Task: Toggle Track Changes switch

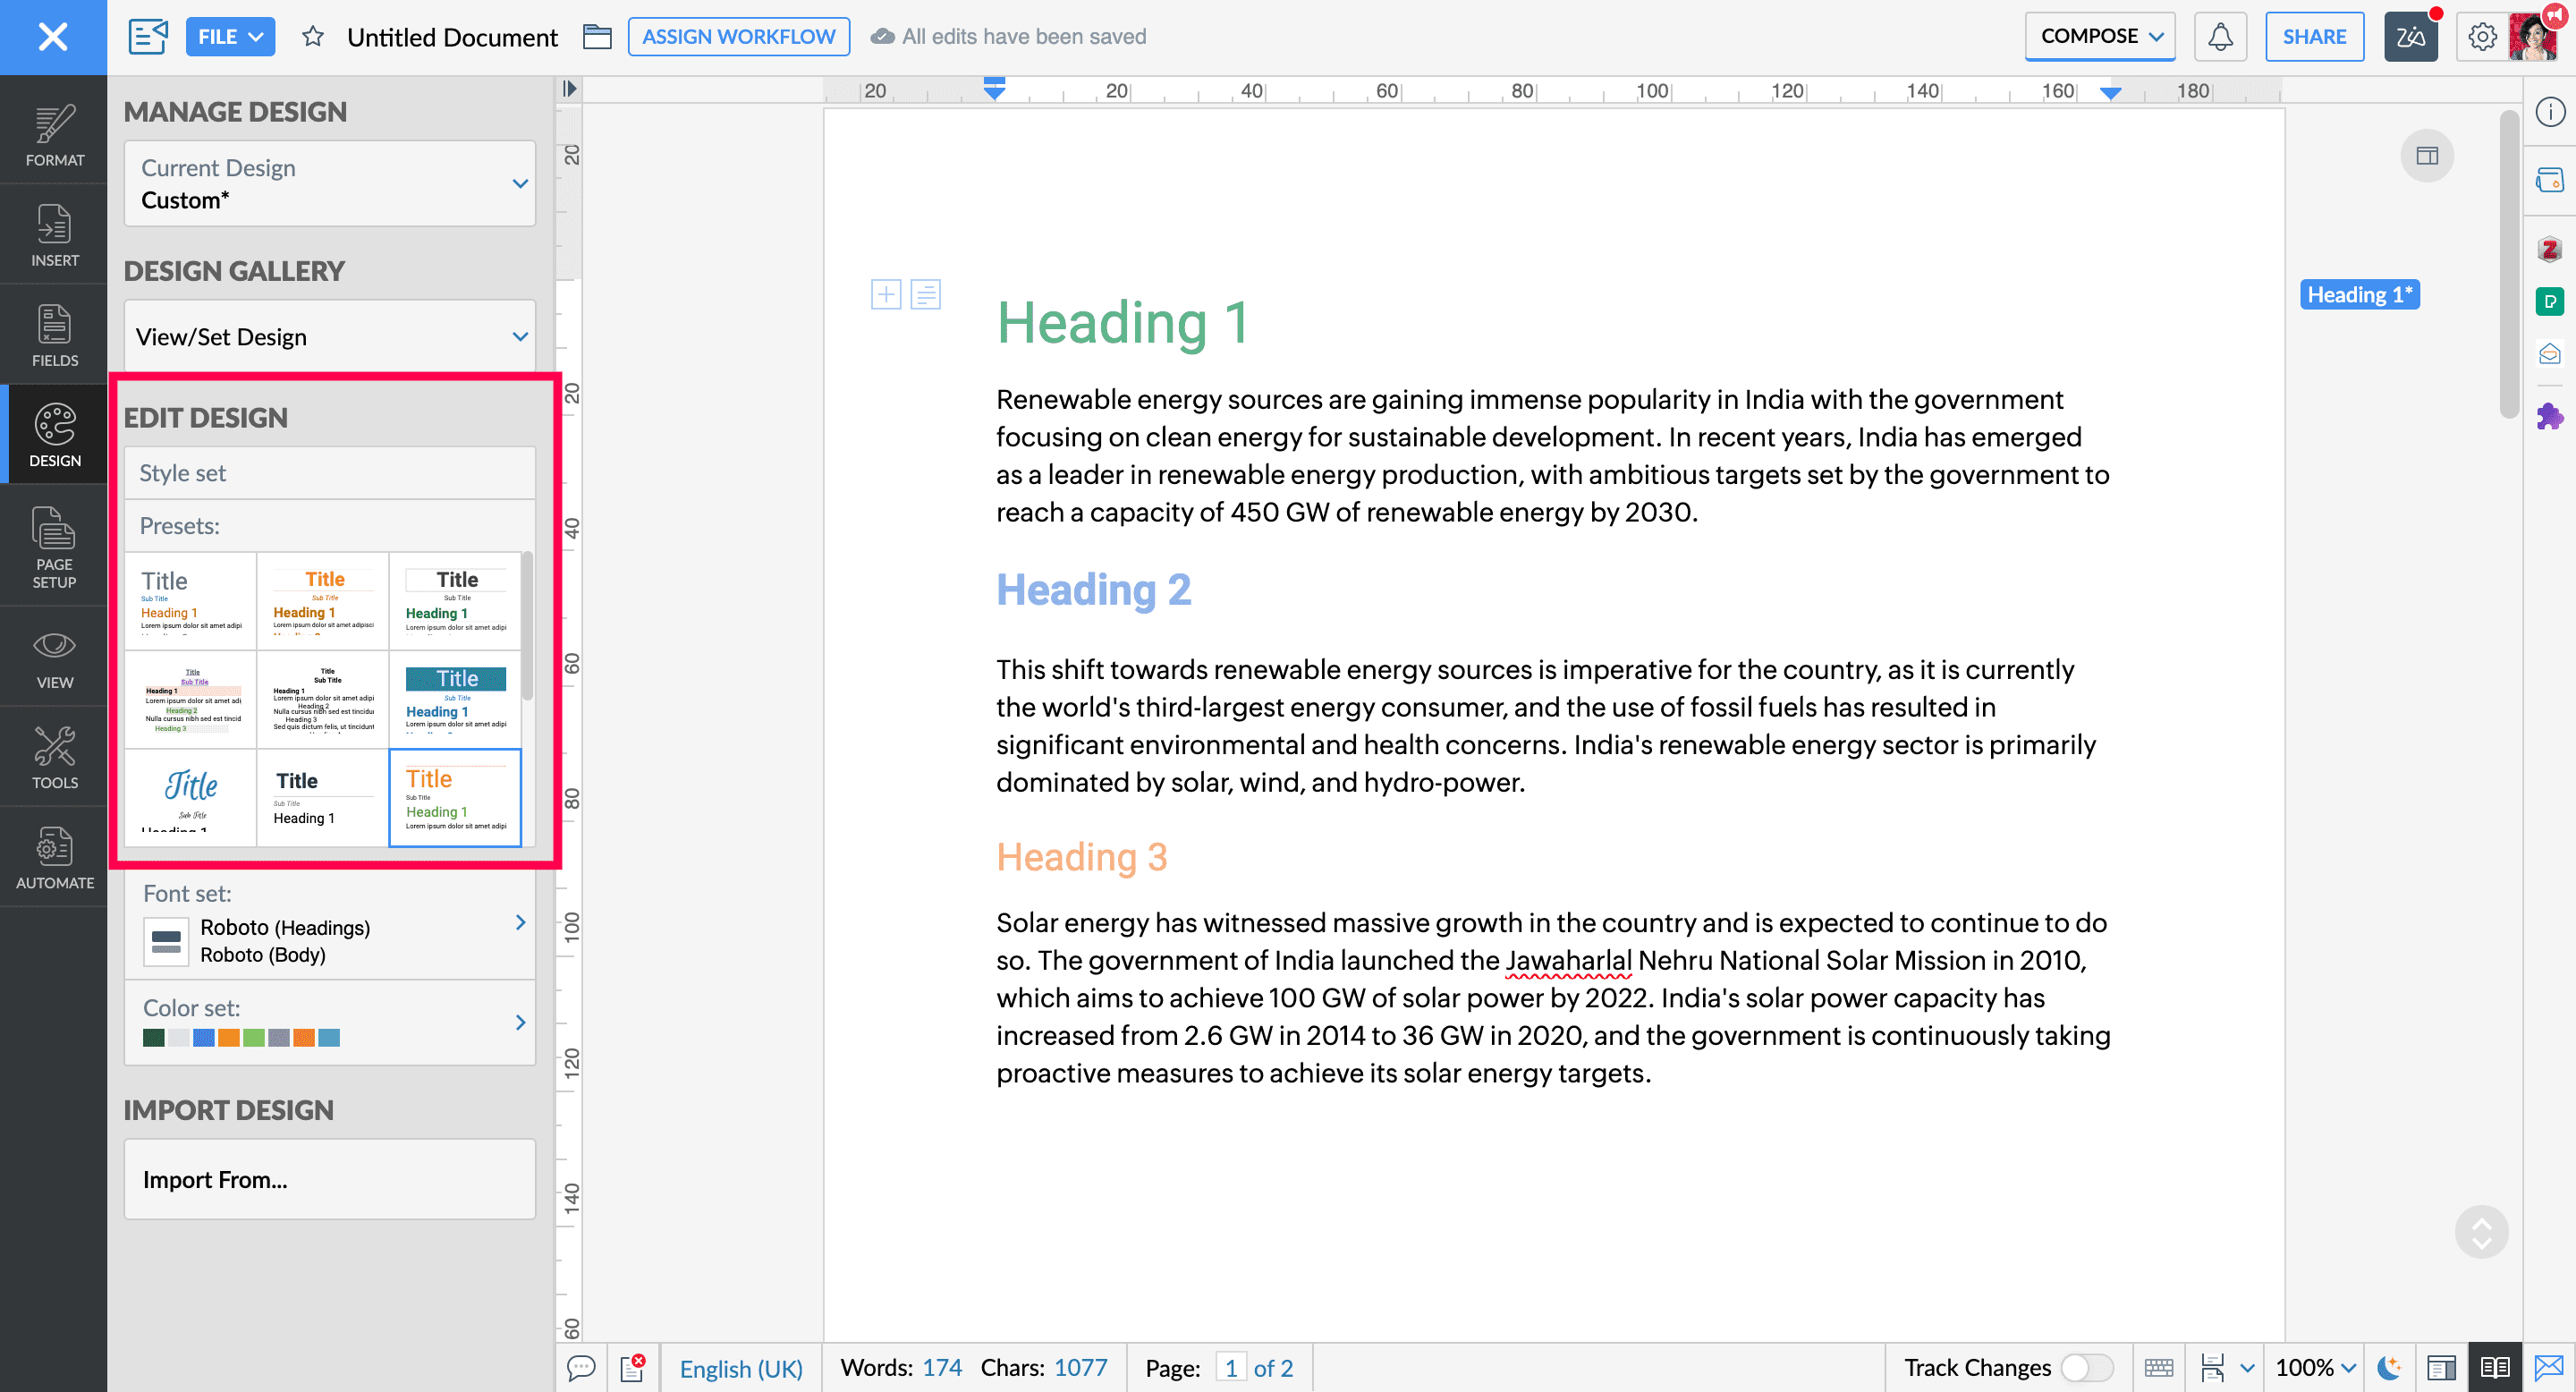Action: pyautogui.click(x=2087, y=1367)
